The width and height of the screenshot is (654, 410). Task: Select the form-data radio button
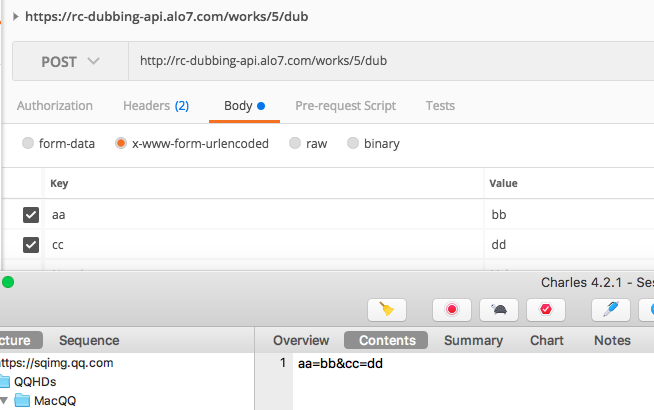(x=28, y=143)
